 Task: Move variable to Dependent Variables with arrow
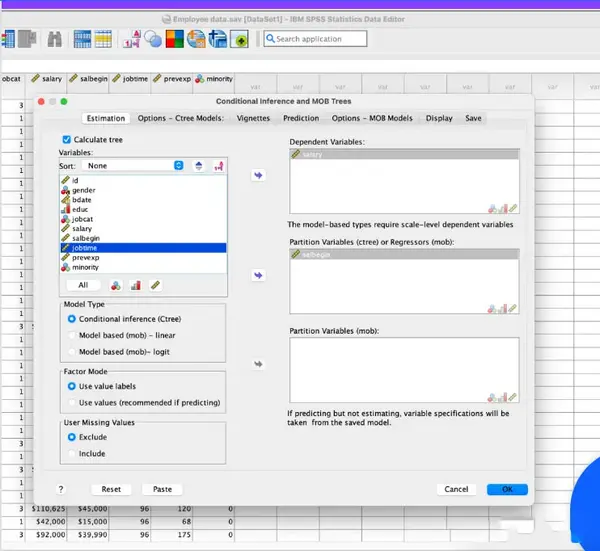(x=258, y=175)
